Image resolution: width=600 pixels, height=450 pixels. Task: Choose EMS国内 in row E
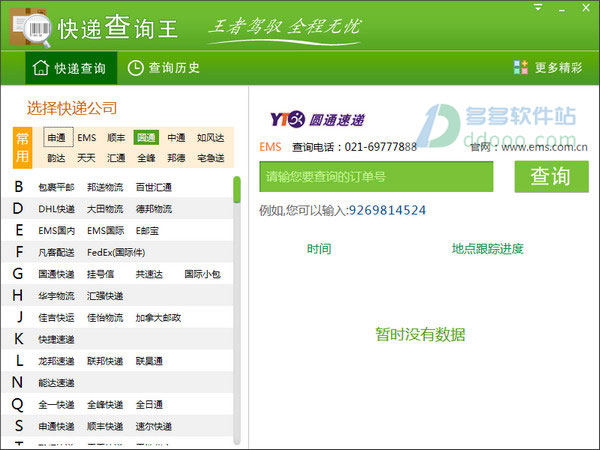(x=57, y=231)
